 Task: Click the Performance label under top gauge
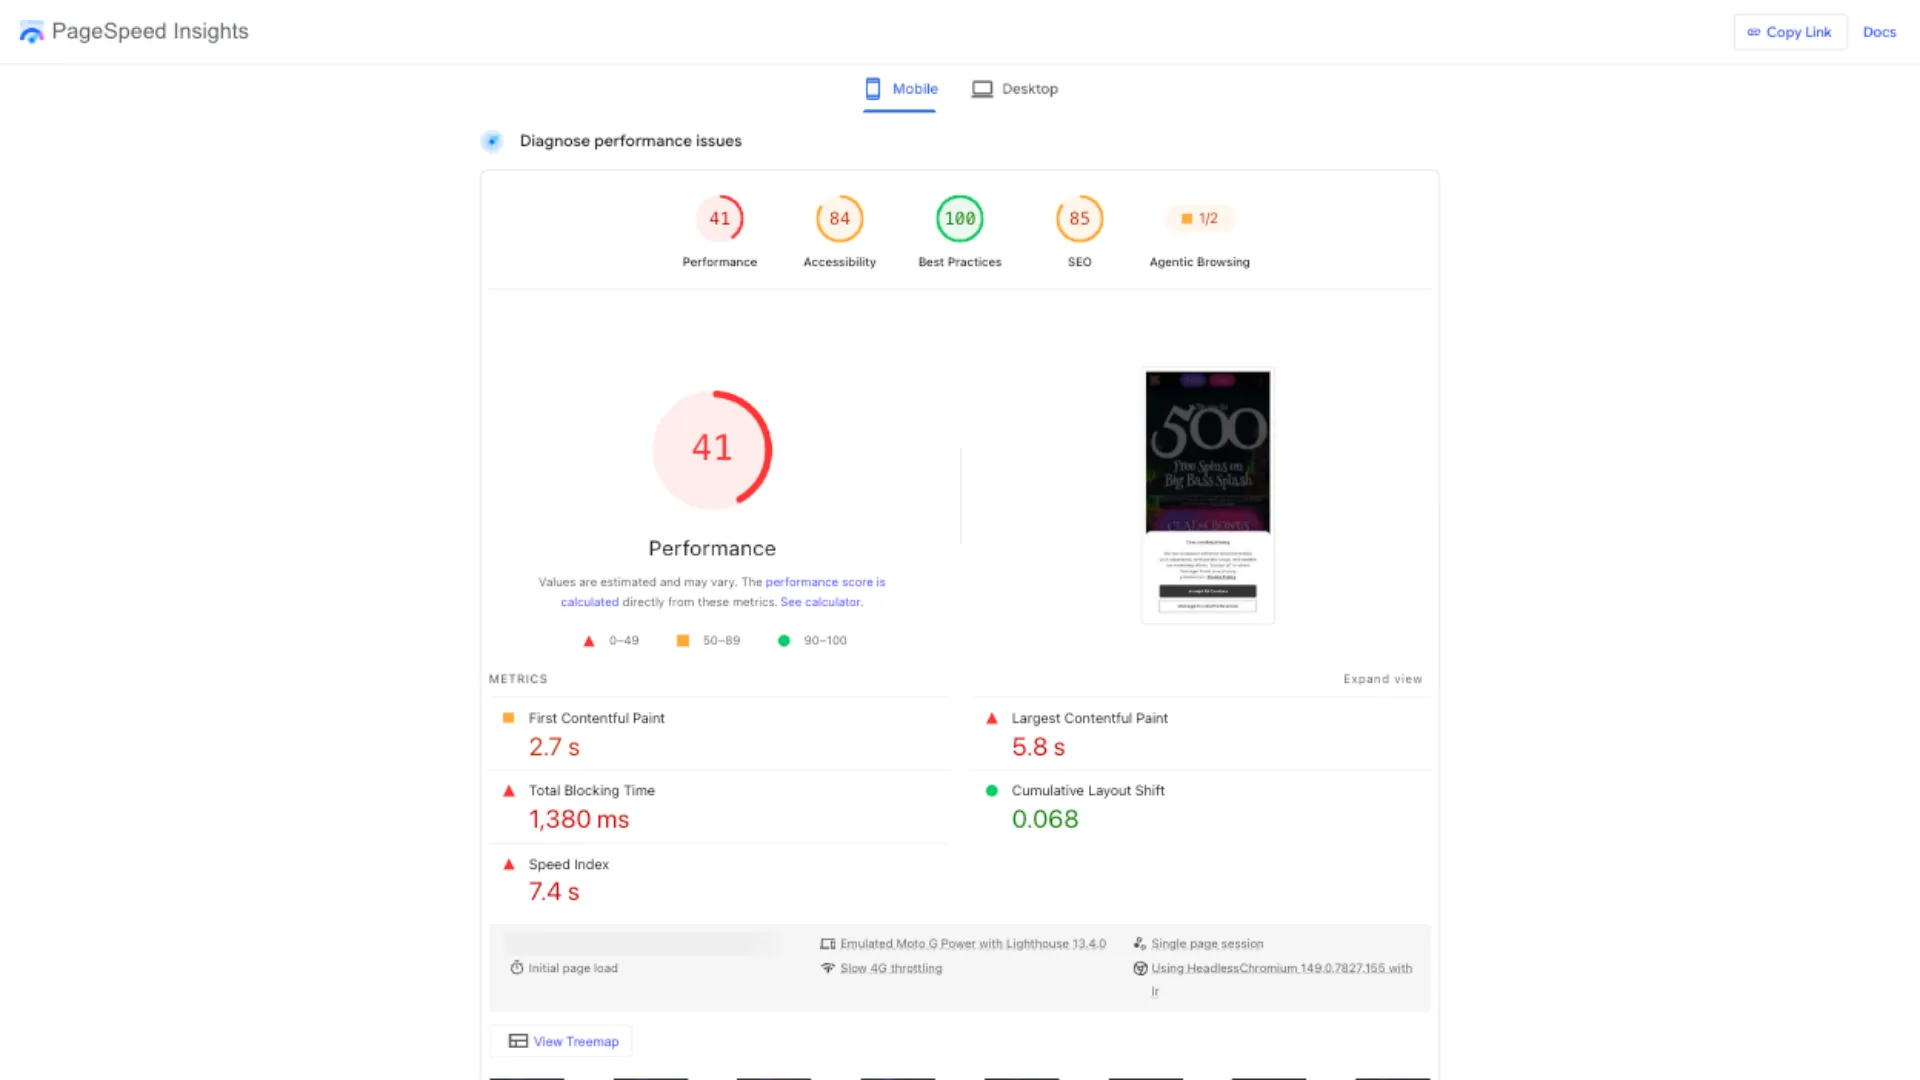(x=720, y=262)
